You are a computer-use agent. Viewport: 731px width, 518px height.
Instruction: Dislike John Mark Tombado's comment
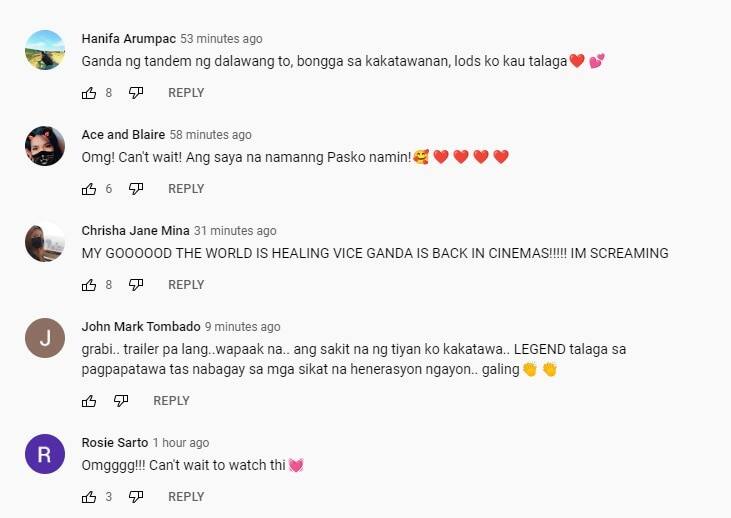121,401
